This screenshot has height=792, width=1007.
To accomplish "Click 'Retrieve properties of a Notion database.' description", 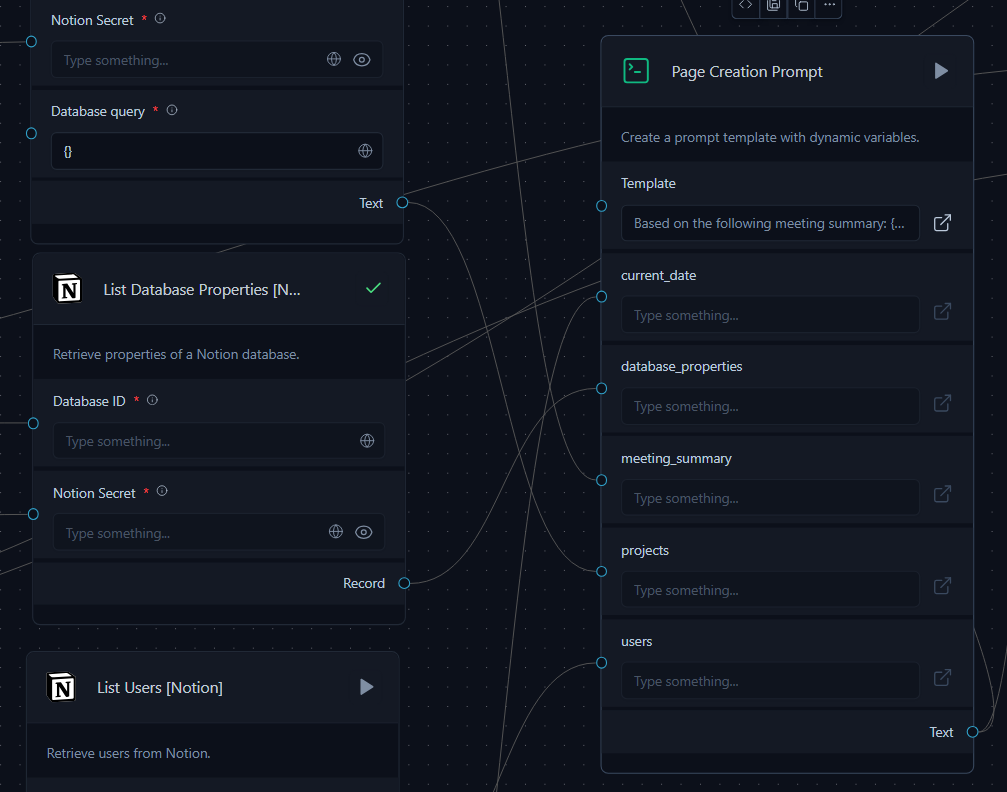I will 176,355.
